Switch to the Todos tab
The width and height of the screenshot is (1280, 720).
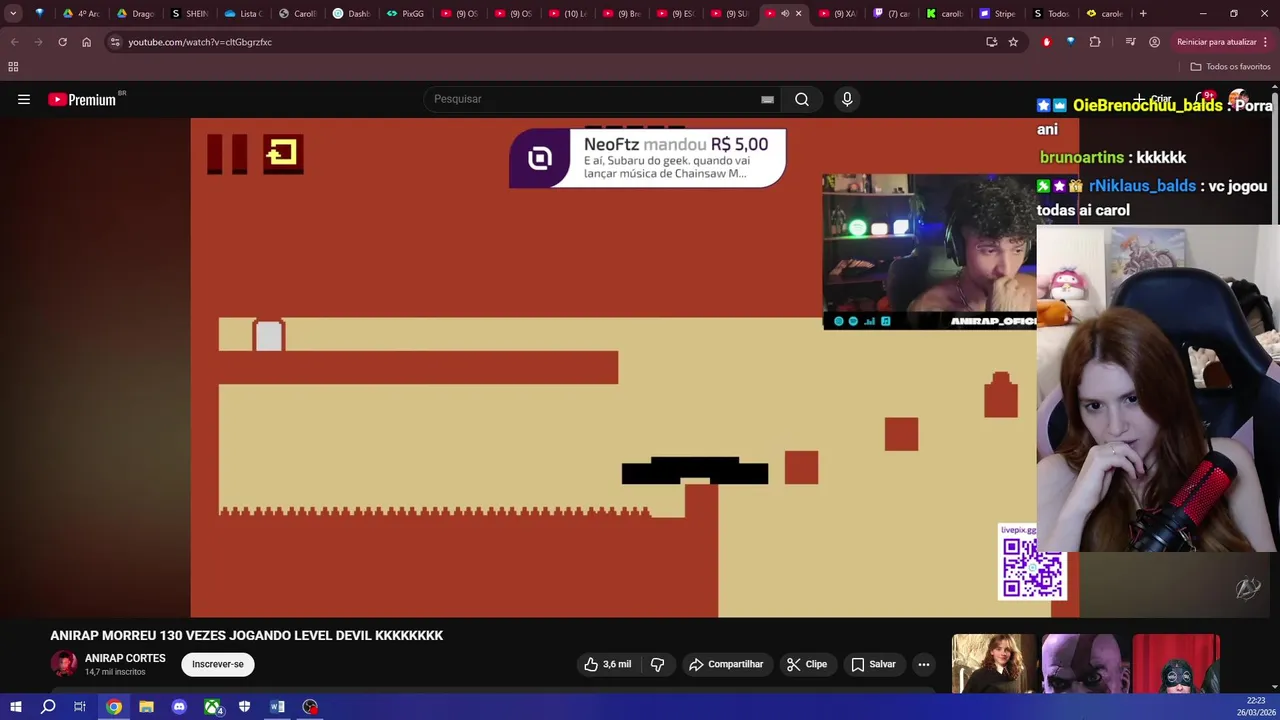[1051, 14]
